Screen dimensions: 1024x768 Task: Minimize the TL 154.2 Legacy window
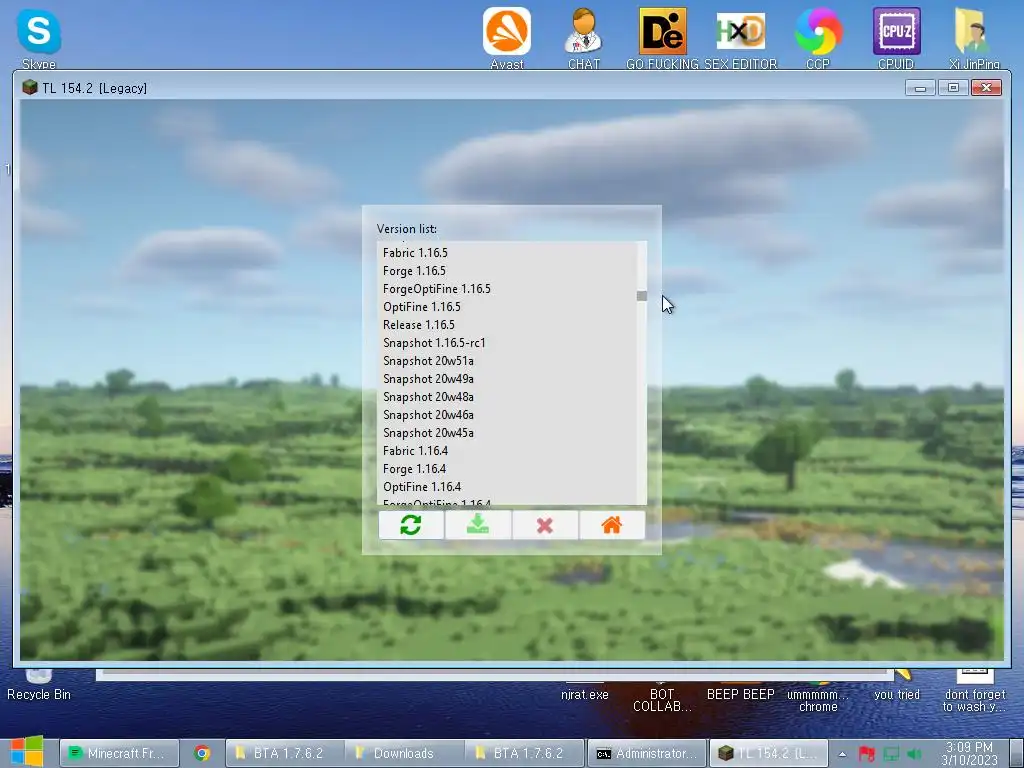[x=920, y=88]
